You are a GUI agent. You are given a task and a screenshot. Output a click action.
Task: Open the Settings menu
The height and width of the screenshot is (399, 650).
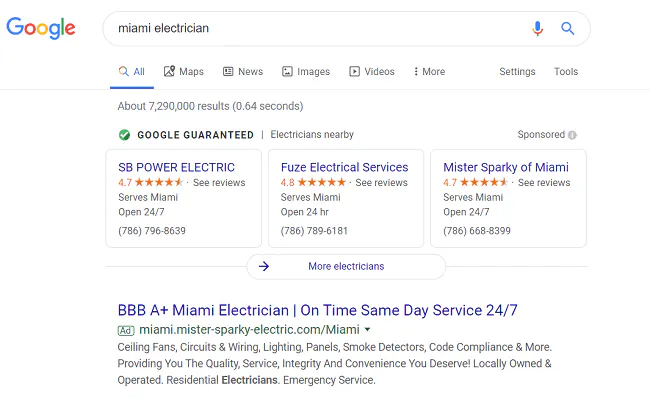[x=517, y=71]
